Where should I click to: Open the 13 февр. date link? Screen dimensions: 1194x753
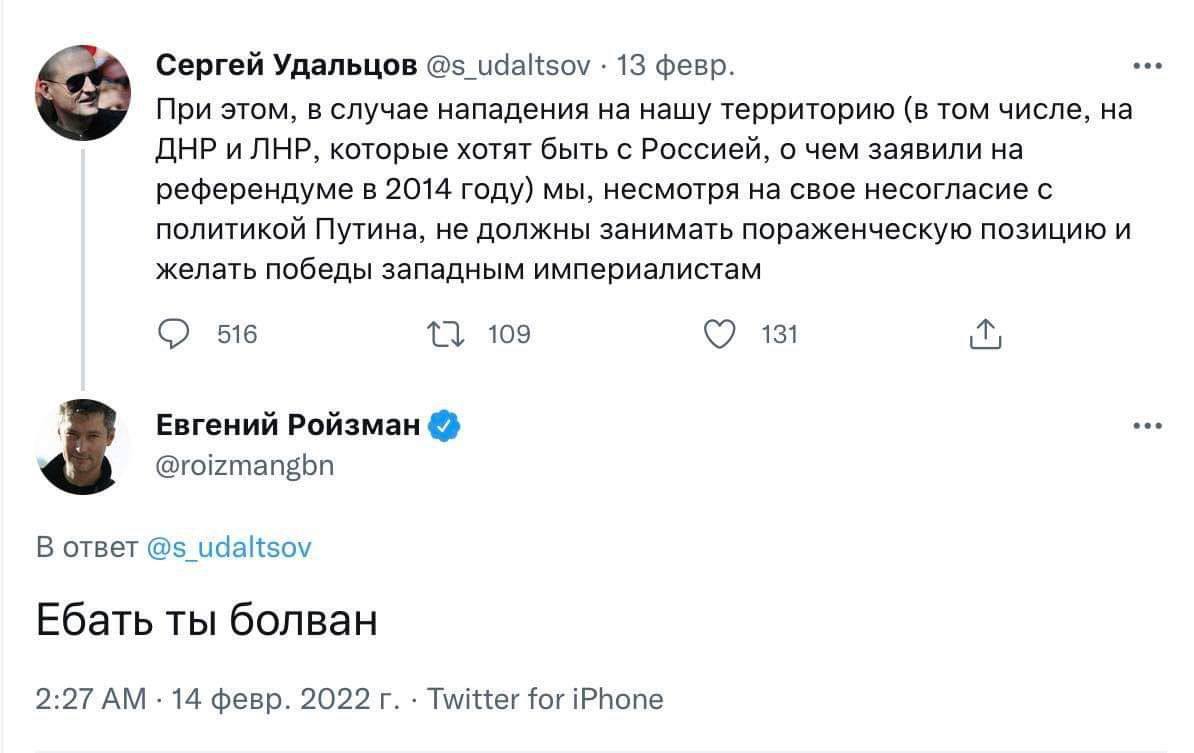pyautogui.click(x=675, y=67)
